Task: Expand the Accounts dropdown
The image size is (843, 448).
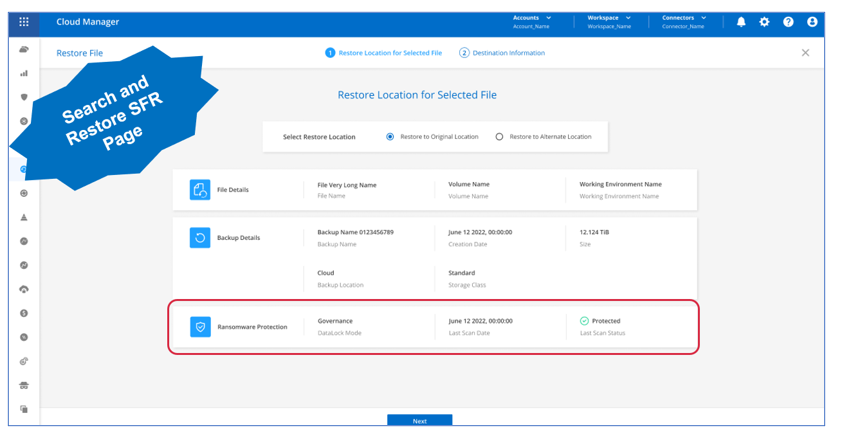Action: 532,18
